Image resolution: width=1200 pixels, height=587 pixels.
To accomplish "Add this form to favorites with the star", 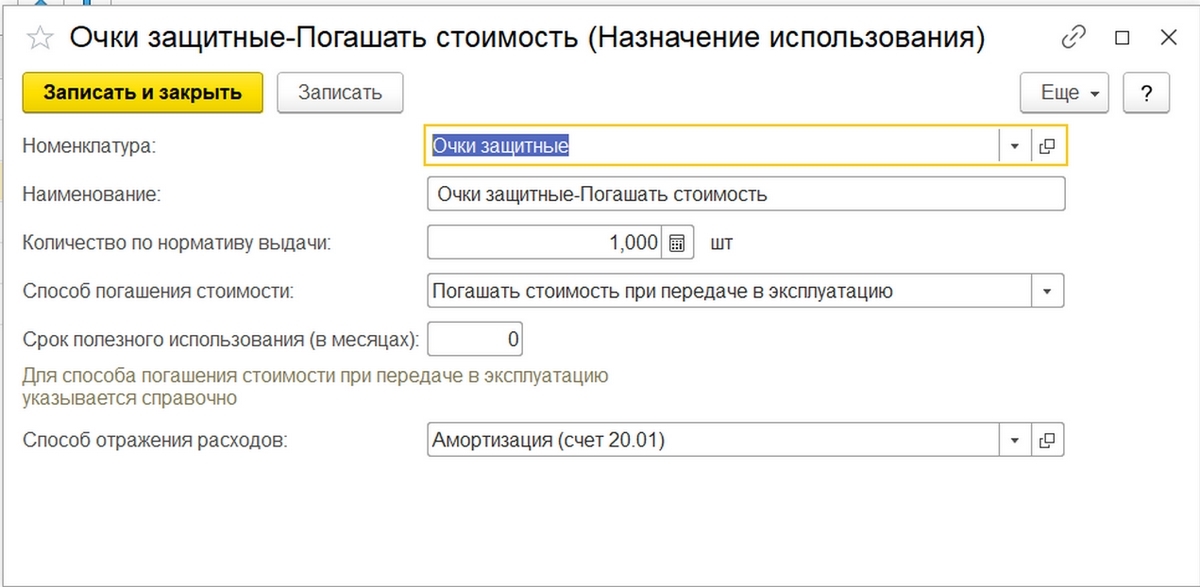I will point(40,38).
